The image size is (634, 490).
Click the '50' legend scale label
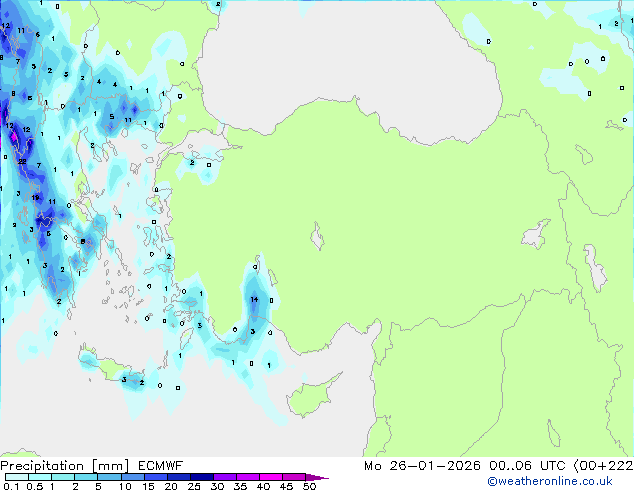(310, 486)
